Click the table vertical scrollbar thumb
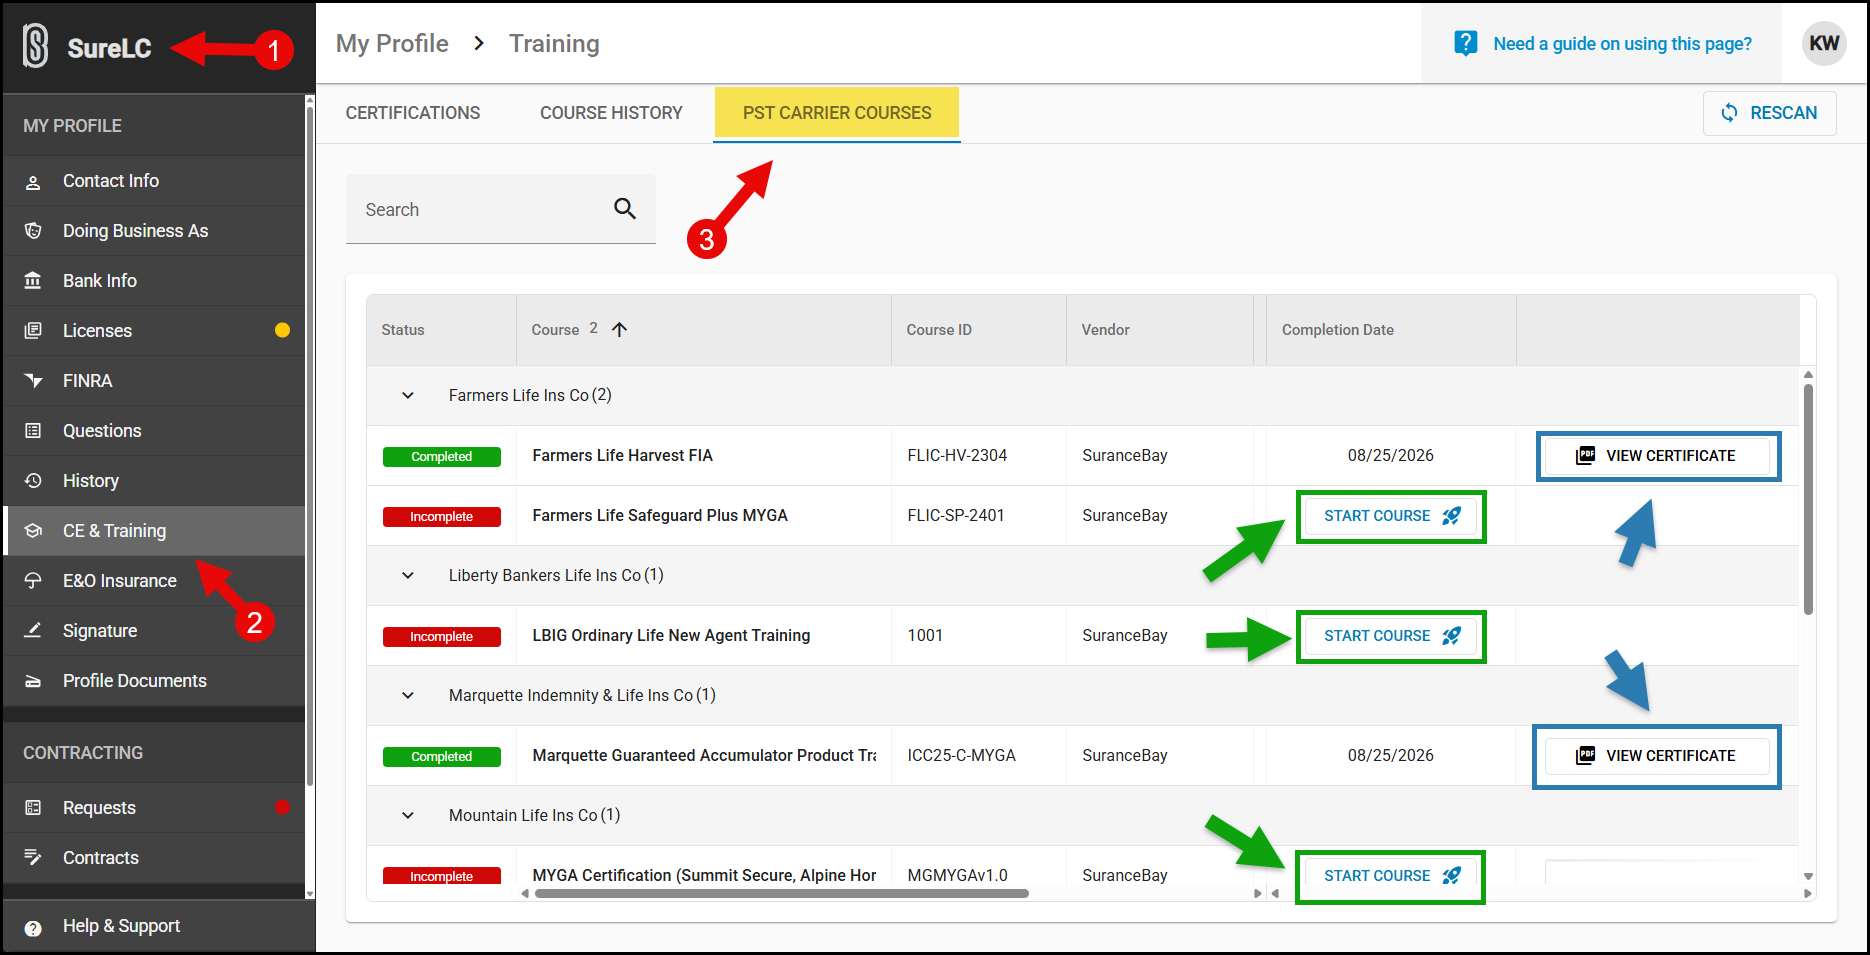 pyautogui.click(x=1808, y=499)
